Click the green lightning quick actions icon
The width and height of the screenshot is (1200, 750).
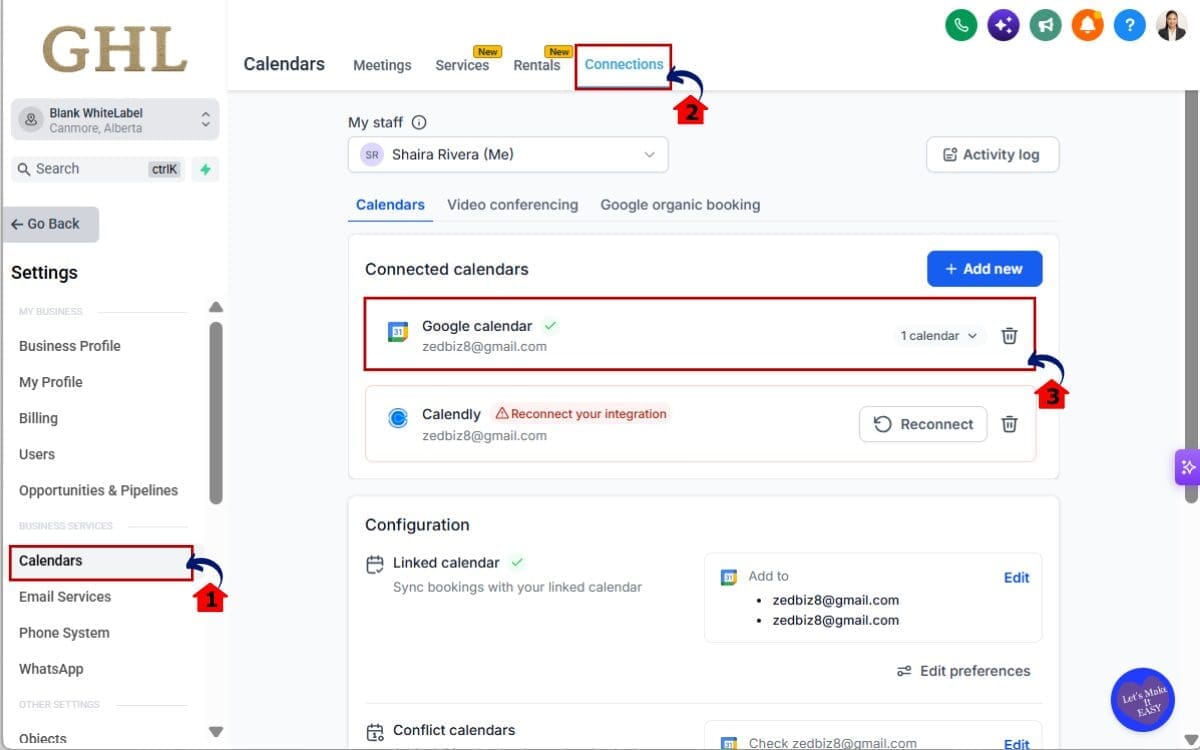[205, 169]
